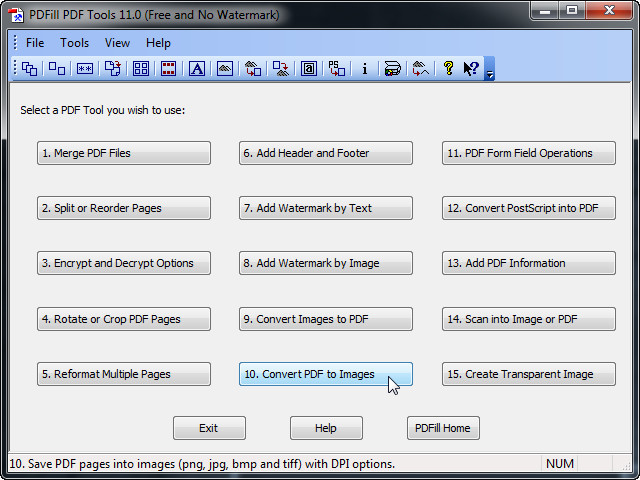640x480 pixels.
Task: Click the Header and Footer toolbar icon
Action: [169, 68]
